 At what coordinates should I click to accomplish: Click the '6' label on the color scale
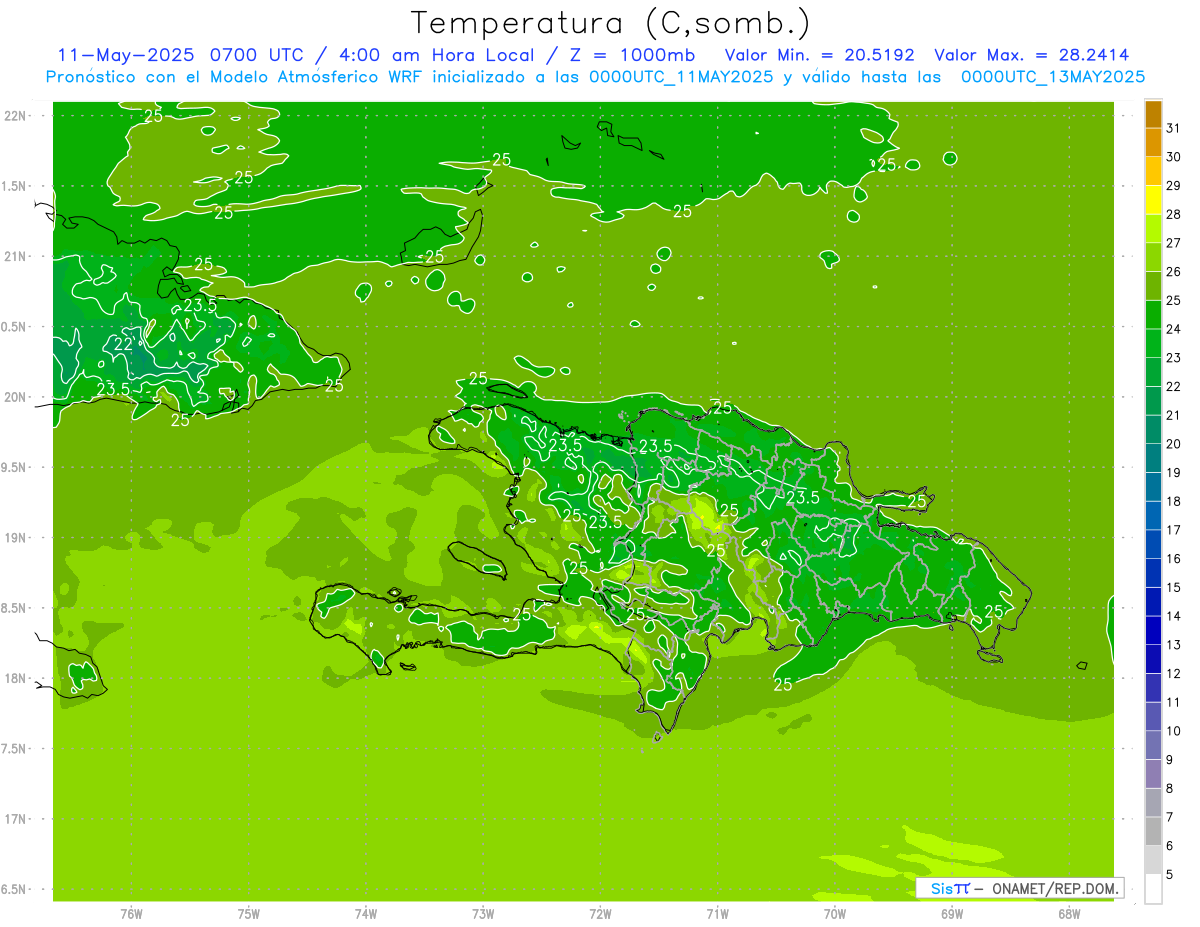click(1169, 846)
